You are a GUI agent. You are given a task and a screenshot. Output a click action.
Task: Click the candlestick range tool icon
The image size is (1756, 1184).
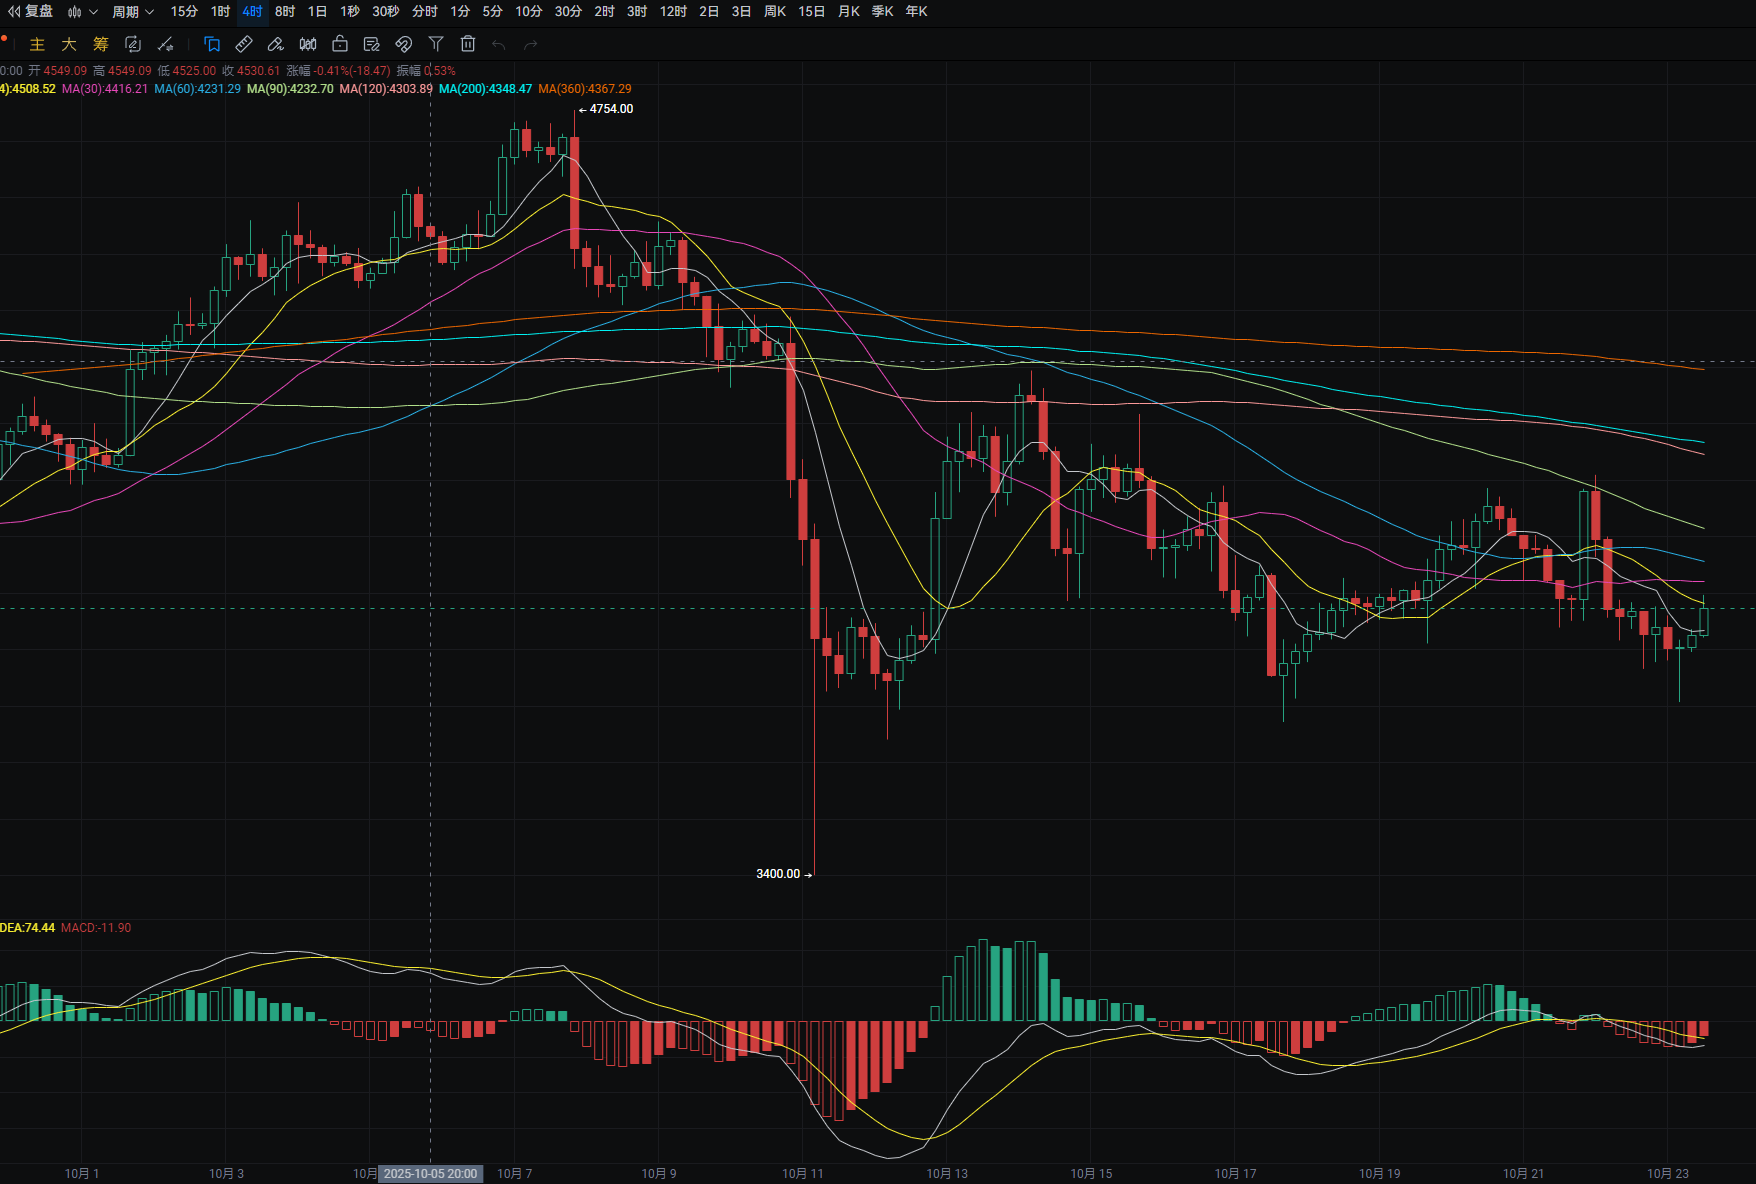point(308,44)
